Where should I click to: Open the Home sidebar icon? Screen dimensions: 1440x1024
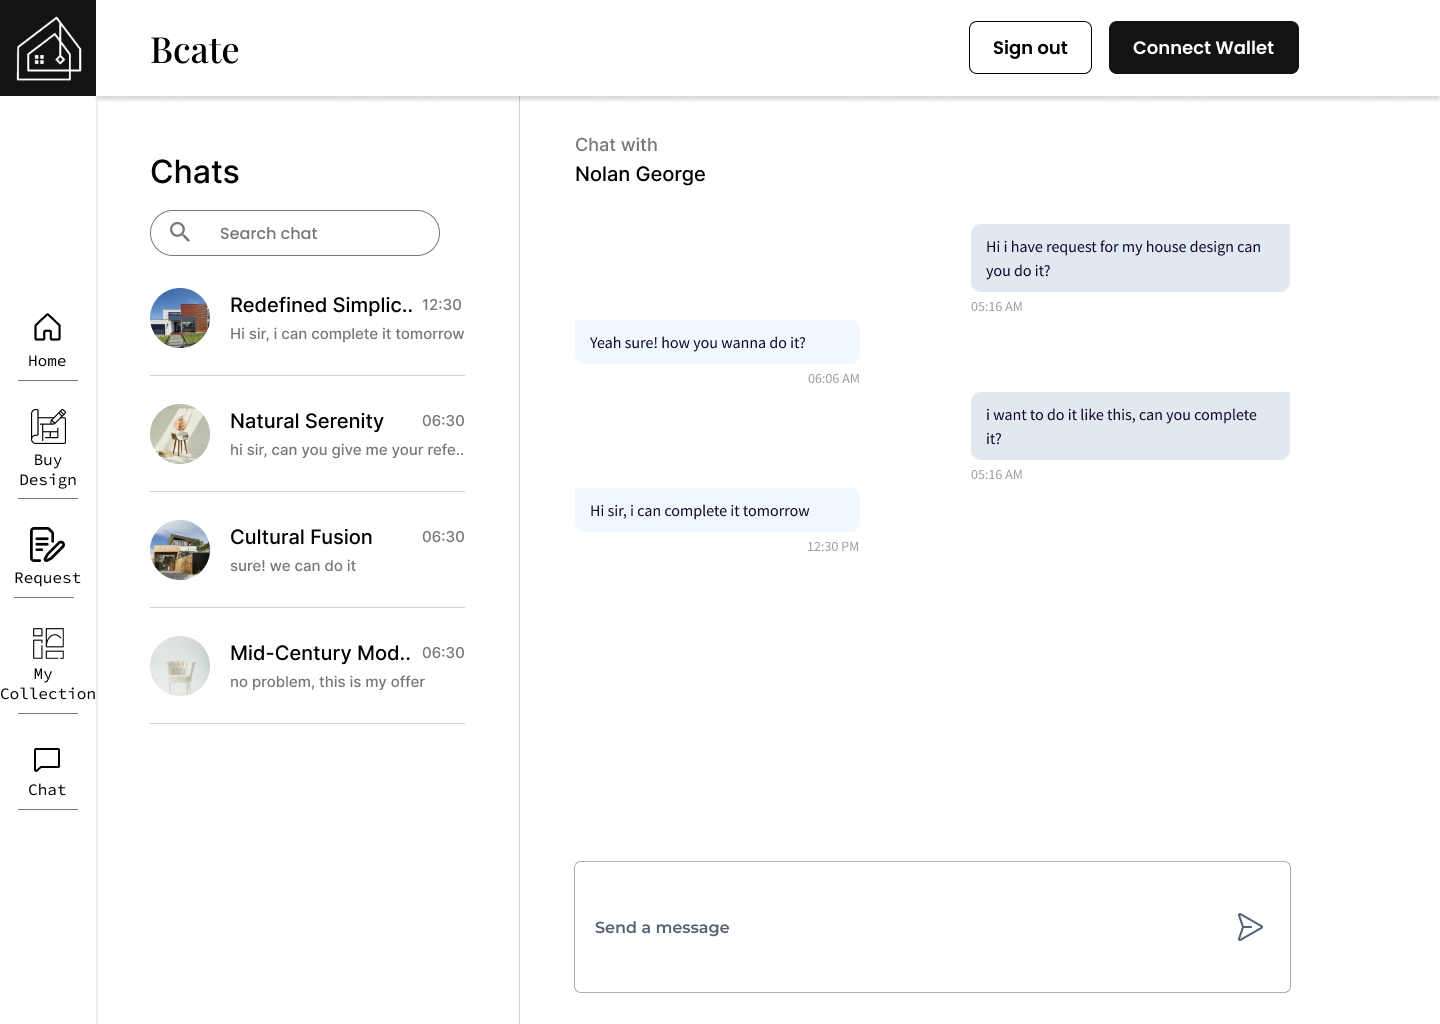click(x=47, y=328)
